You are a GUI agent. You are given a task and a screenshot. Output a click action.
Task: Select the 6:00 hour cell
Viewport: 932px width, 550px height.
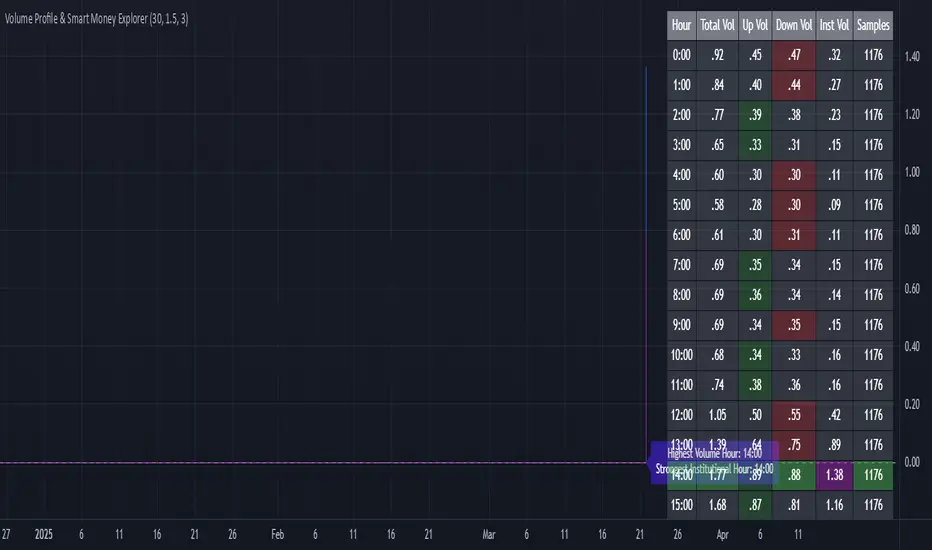[681, 235]
